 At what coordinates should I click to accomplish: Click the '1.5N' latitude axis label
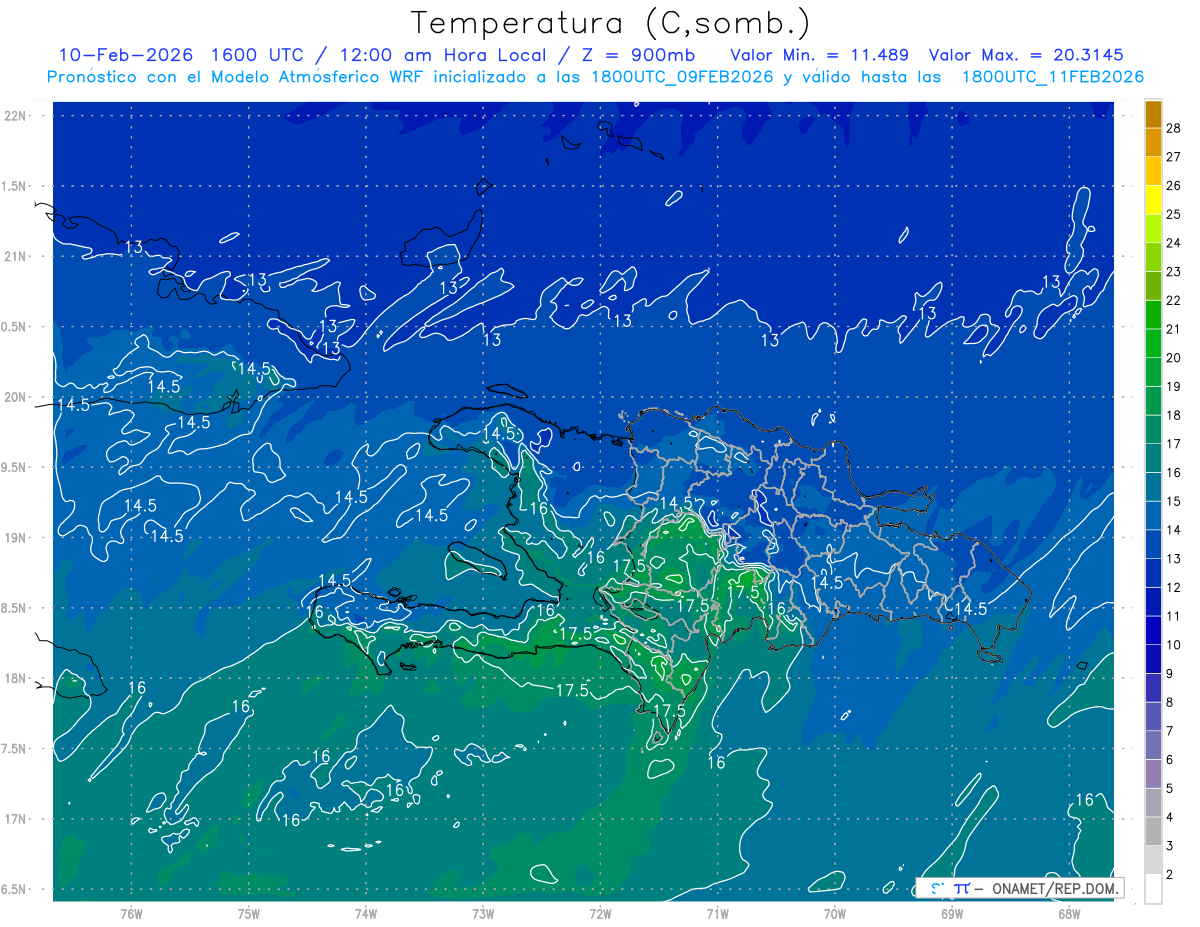[16, 186]
